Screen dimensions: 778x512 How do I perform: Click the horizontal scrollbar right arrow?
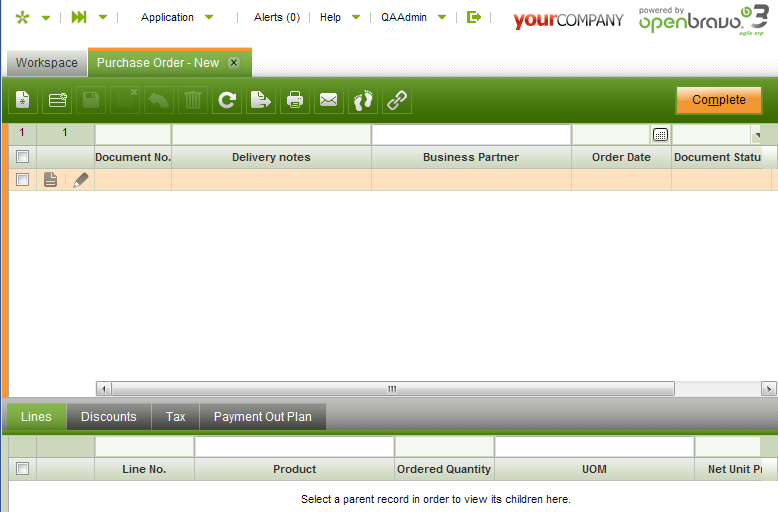(769, 389)
